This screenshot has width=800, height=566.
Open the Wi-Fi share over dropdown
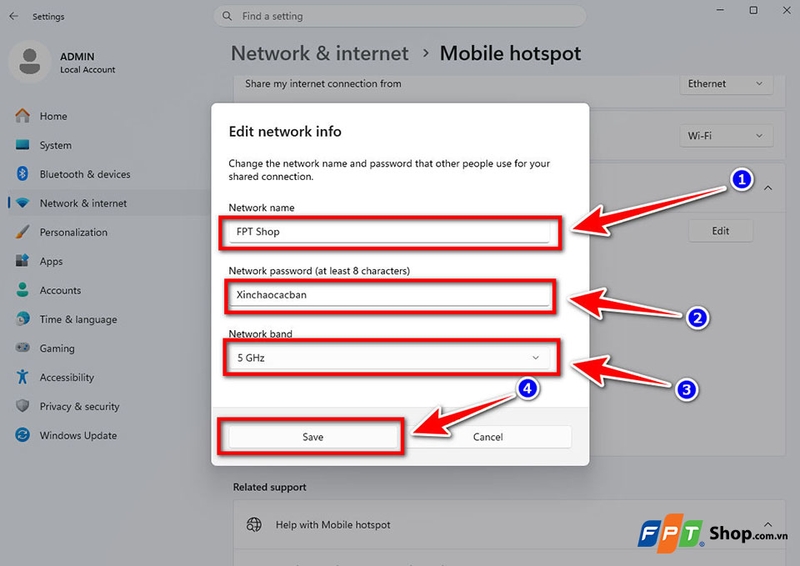click(x=726, y=136)
